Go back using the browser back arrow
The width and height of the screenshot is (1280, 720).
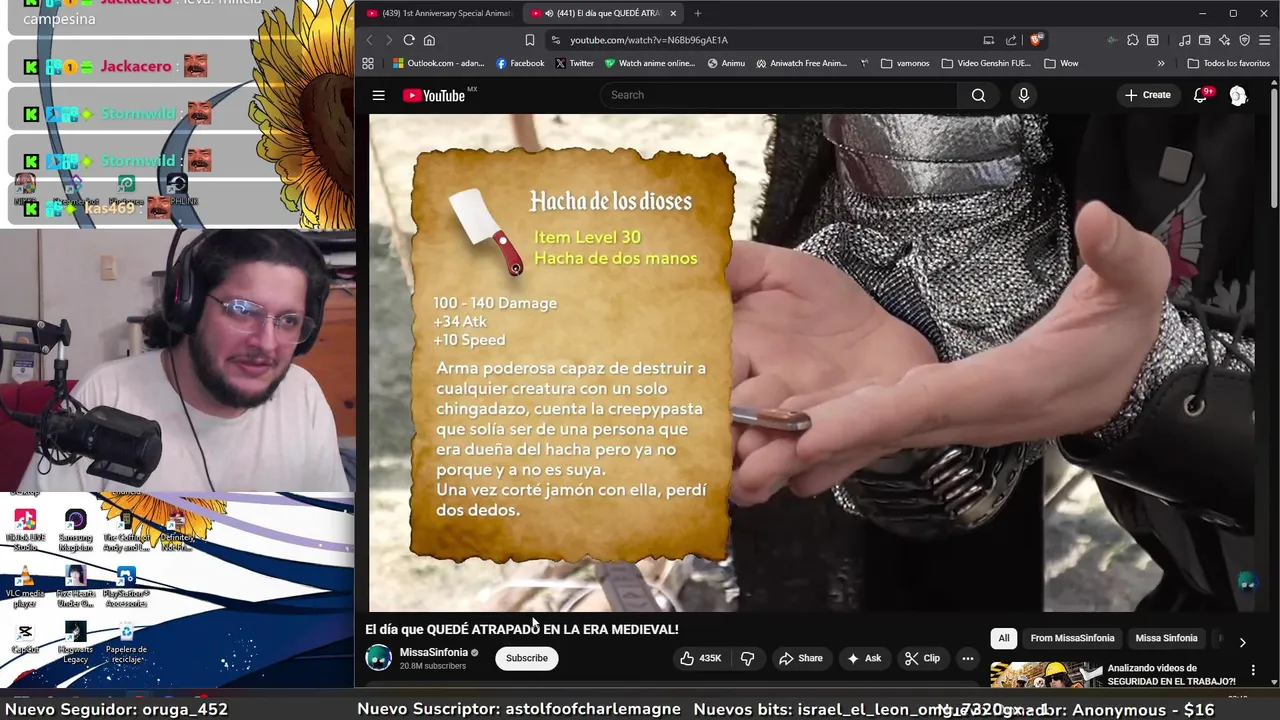[369, 40]
